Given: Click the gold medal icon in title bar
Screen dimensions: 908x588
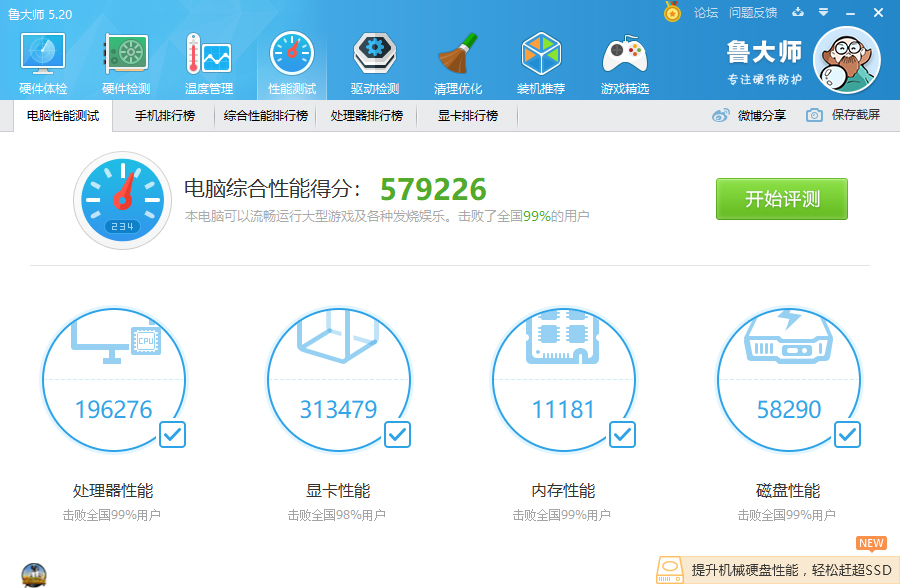Looking at the screenshot, I should [x=673, y=12].
